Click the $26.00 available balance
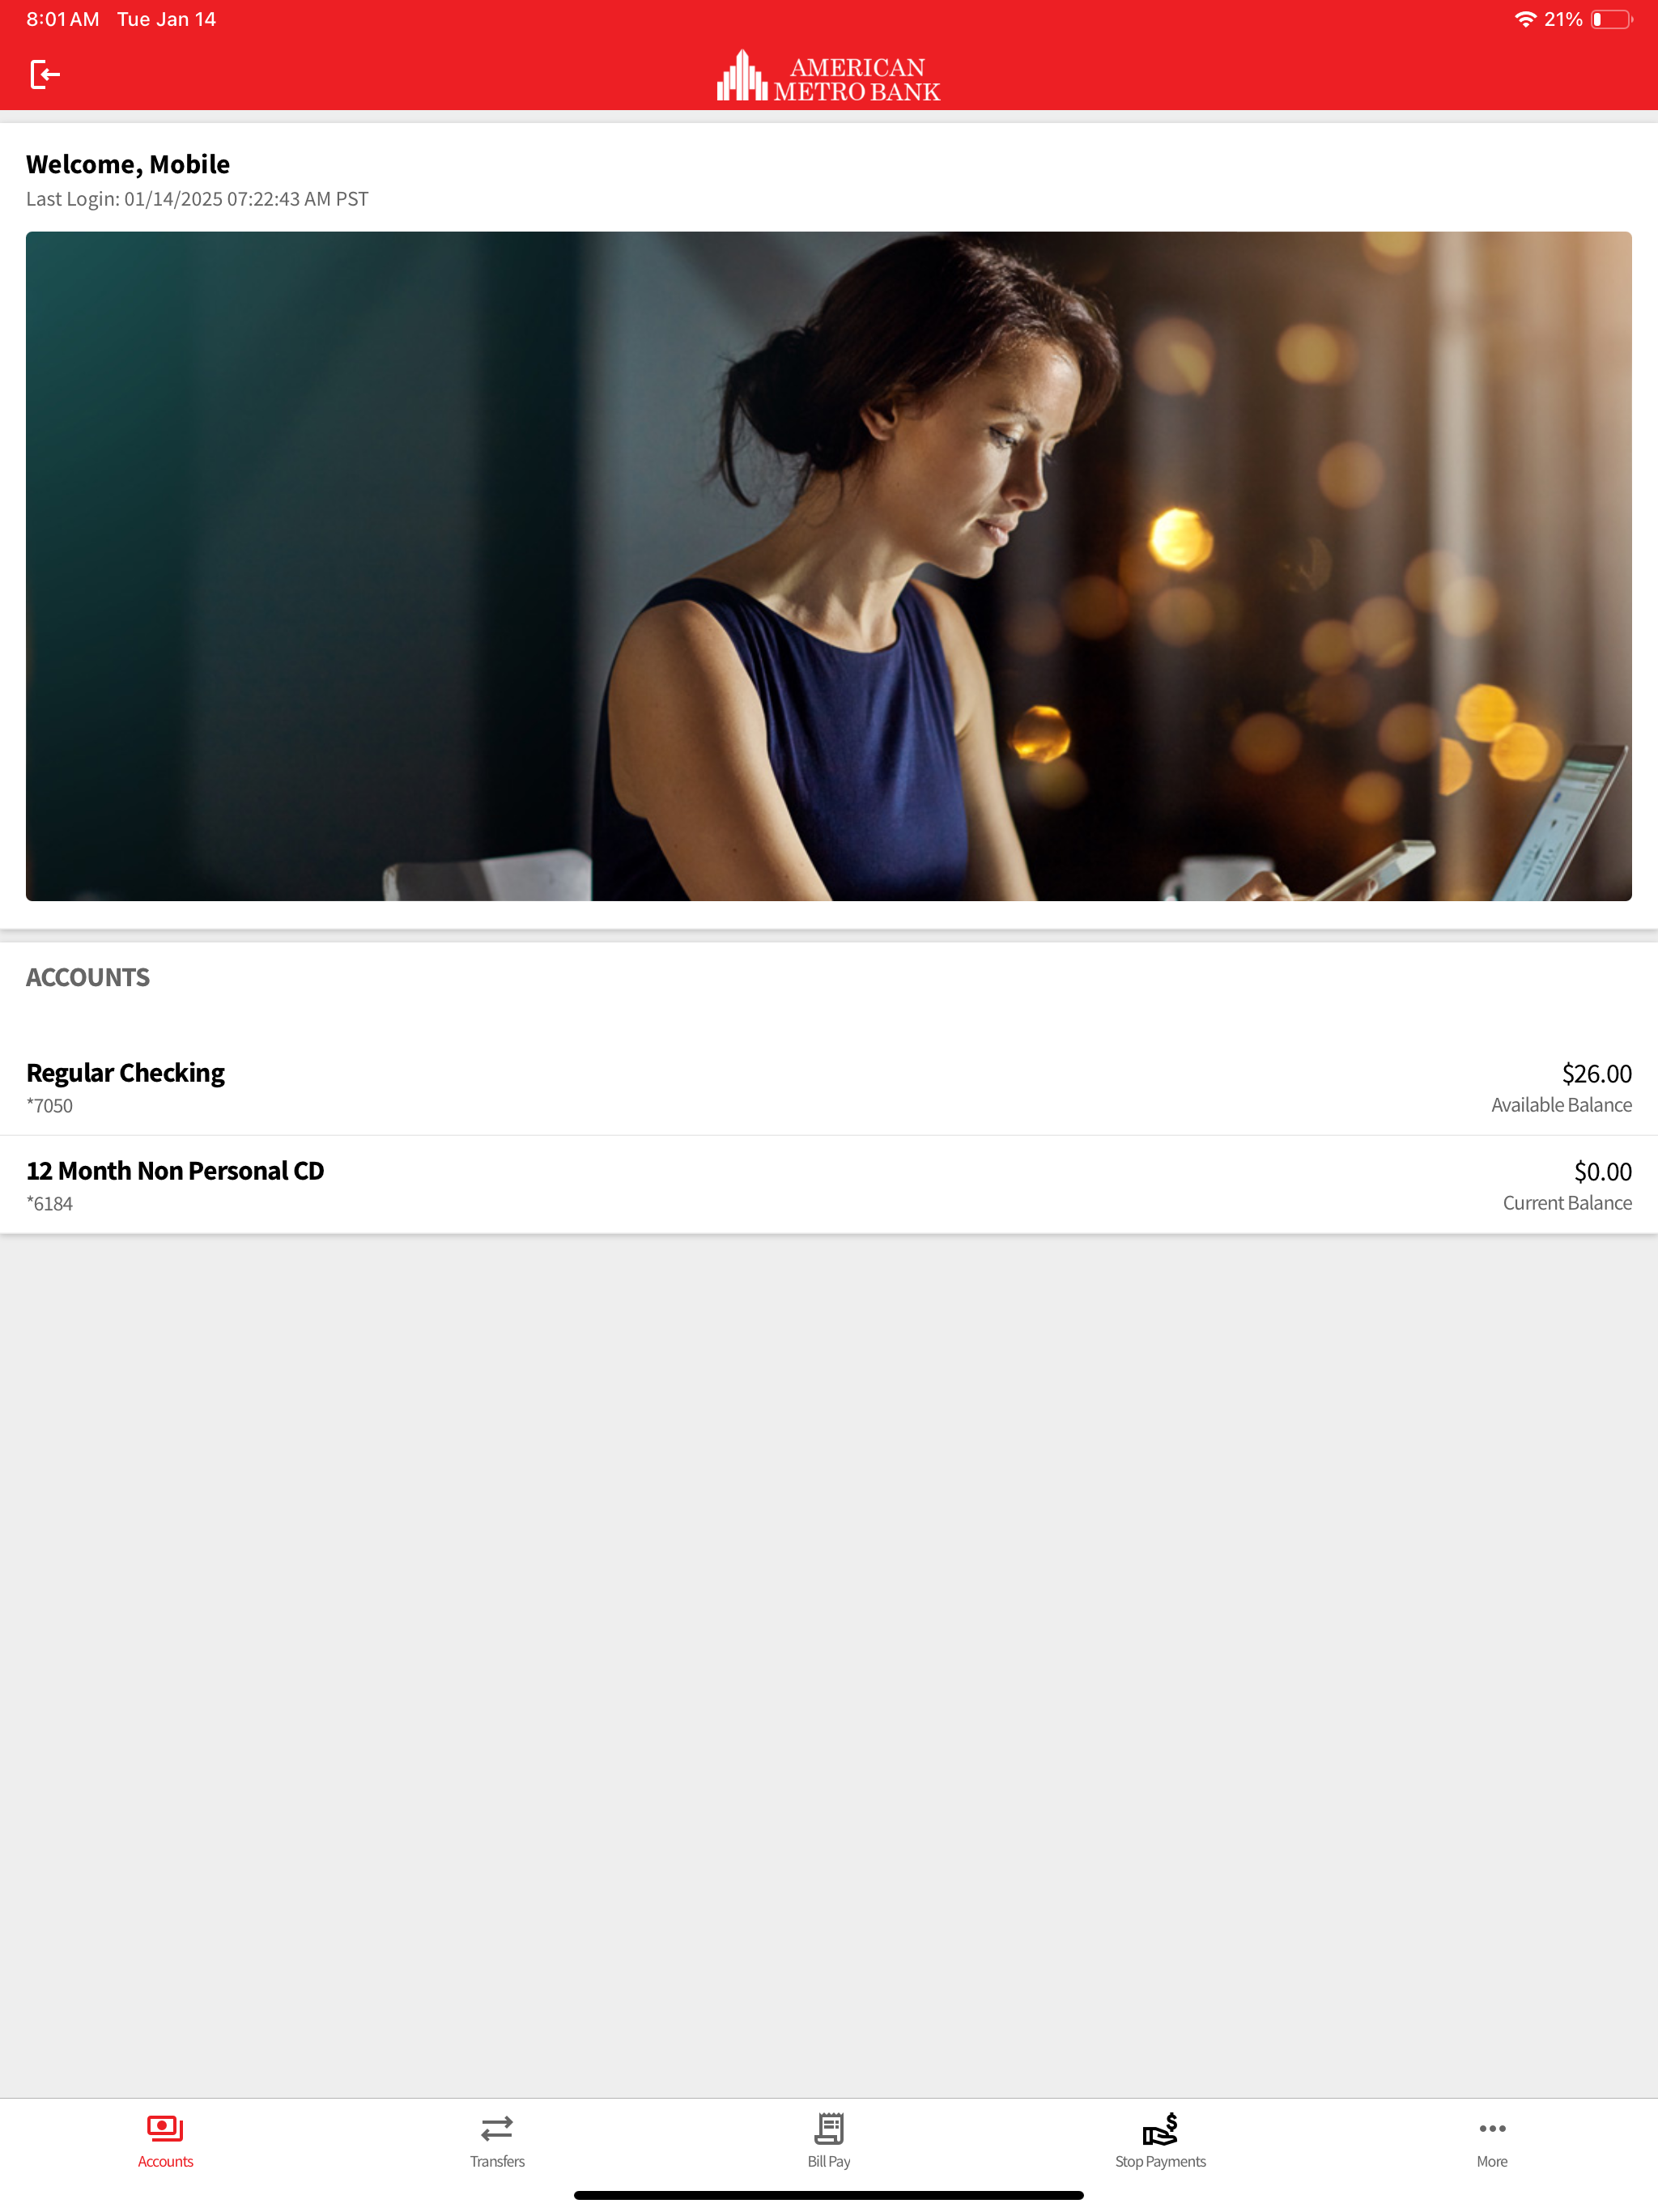Image resolution: width=1658 pixels, height=2212 pixels. [x=1596, y=1073]
